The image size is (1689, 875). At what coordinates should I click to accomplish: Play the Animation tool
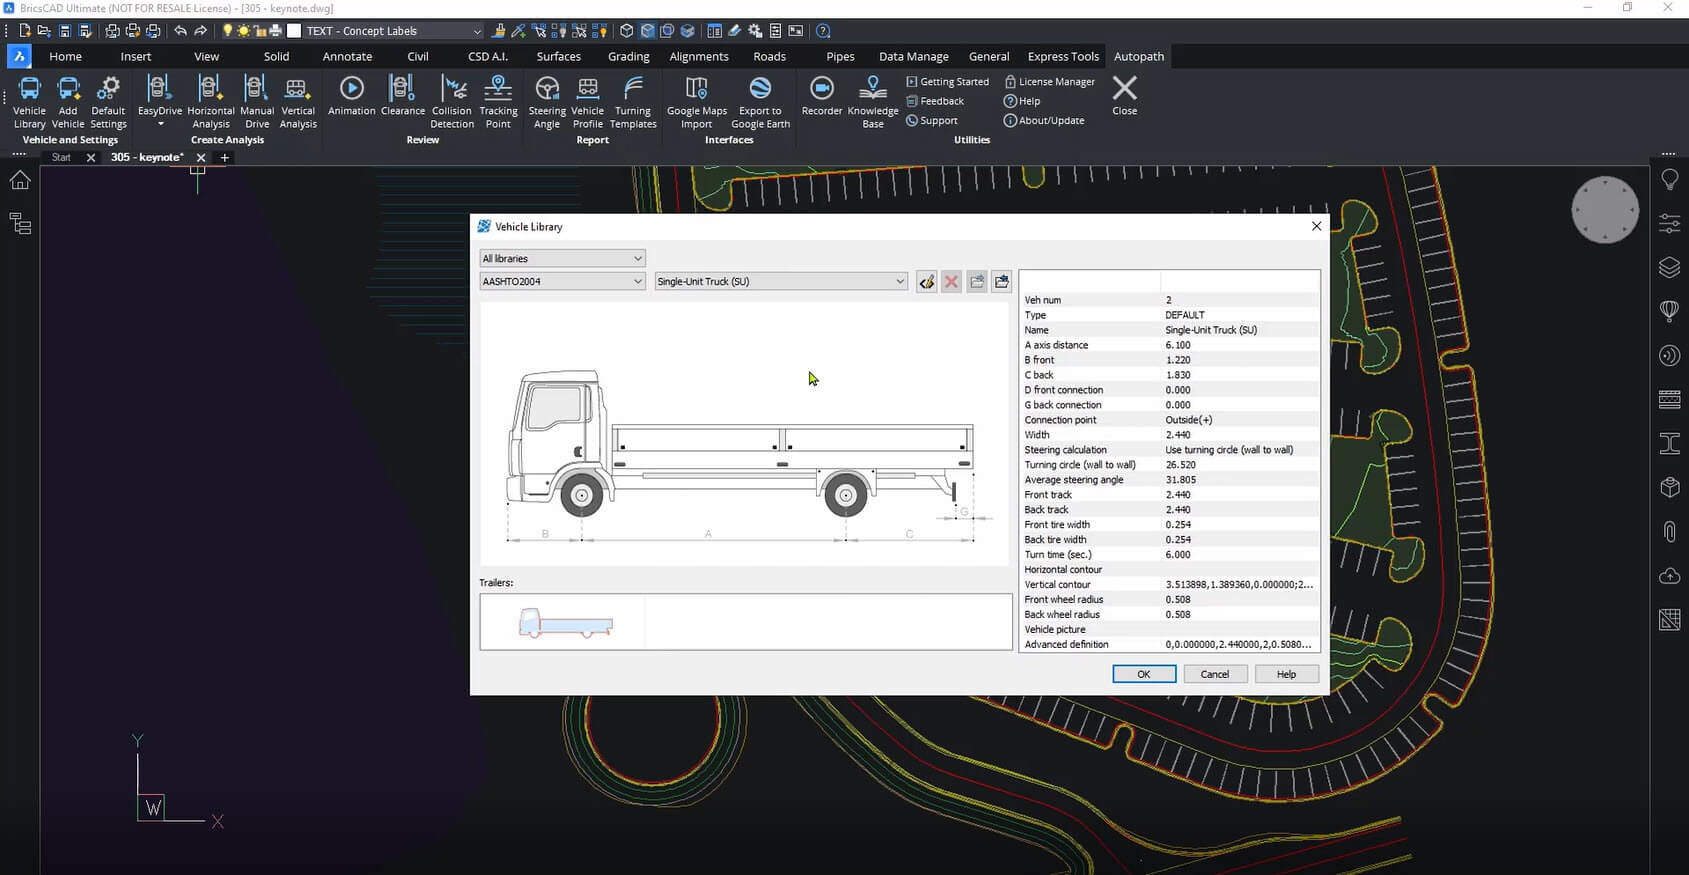(x=352, y=96)
